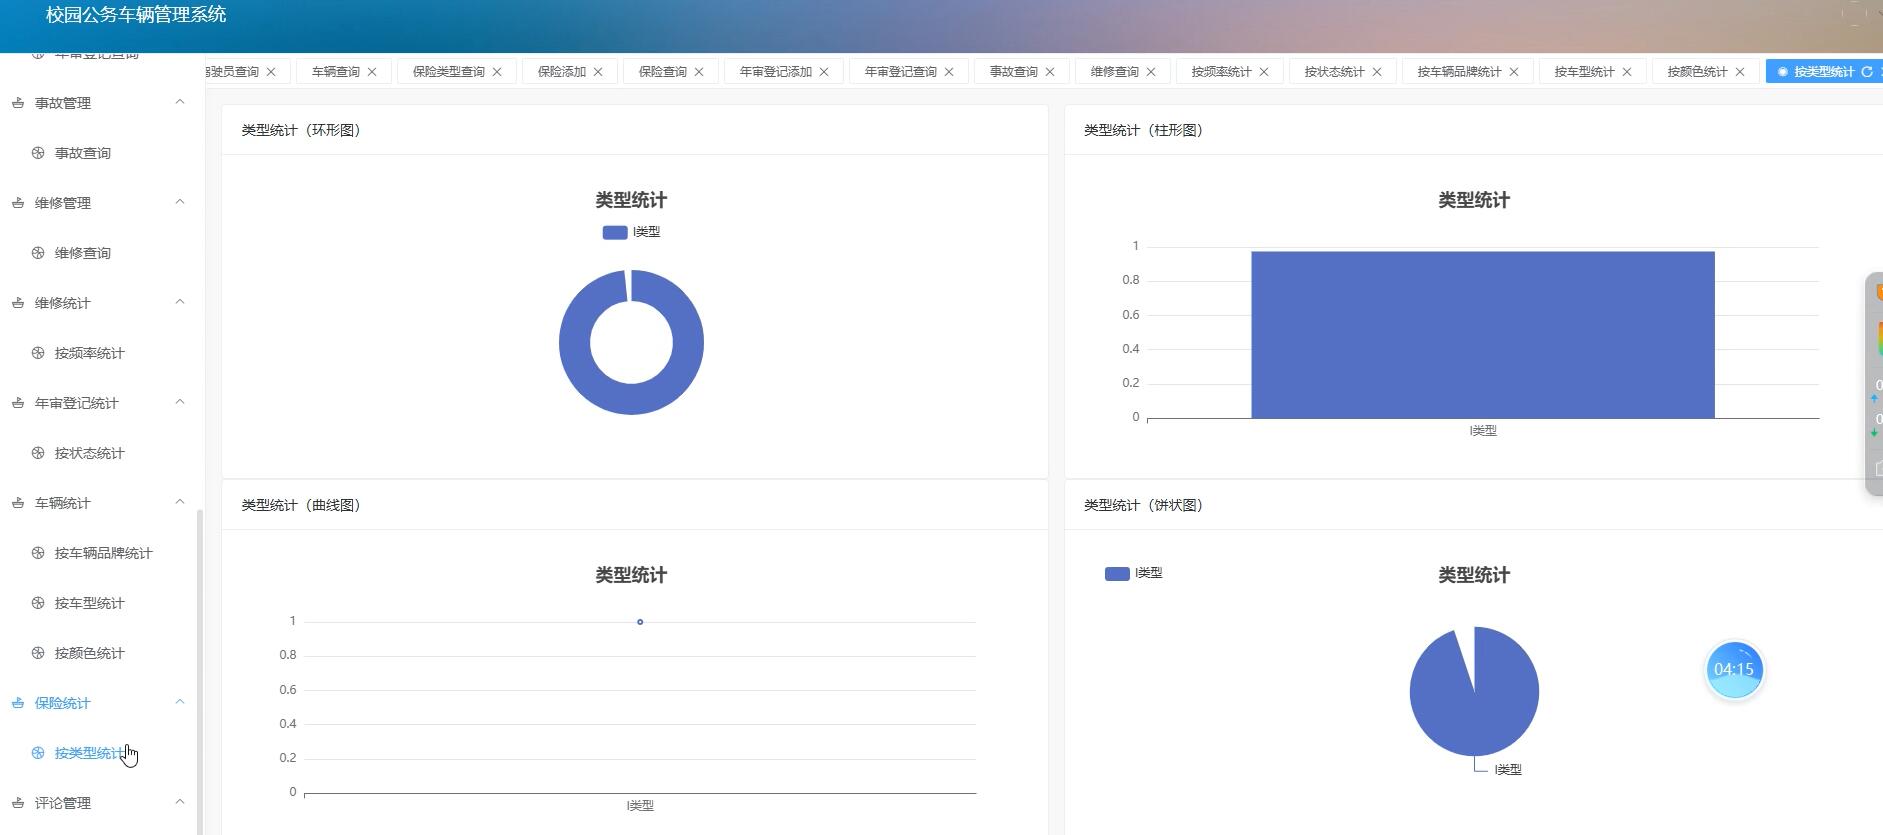
Task: Open 事故查询 in the sidebar
Action: (82, 153)
